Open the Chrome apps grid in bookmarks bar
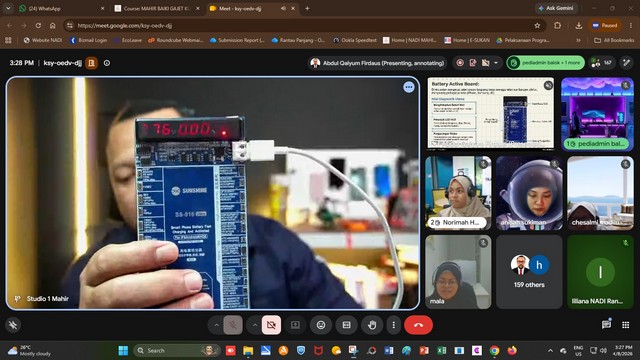 click(8, 40)
